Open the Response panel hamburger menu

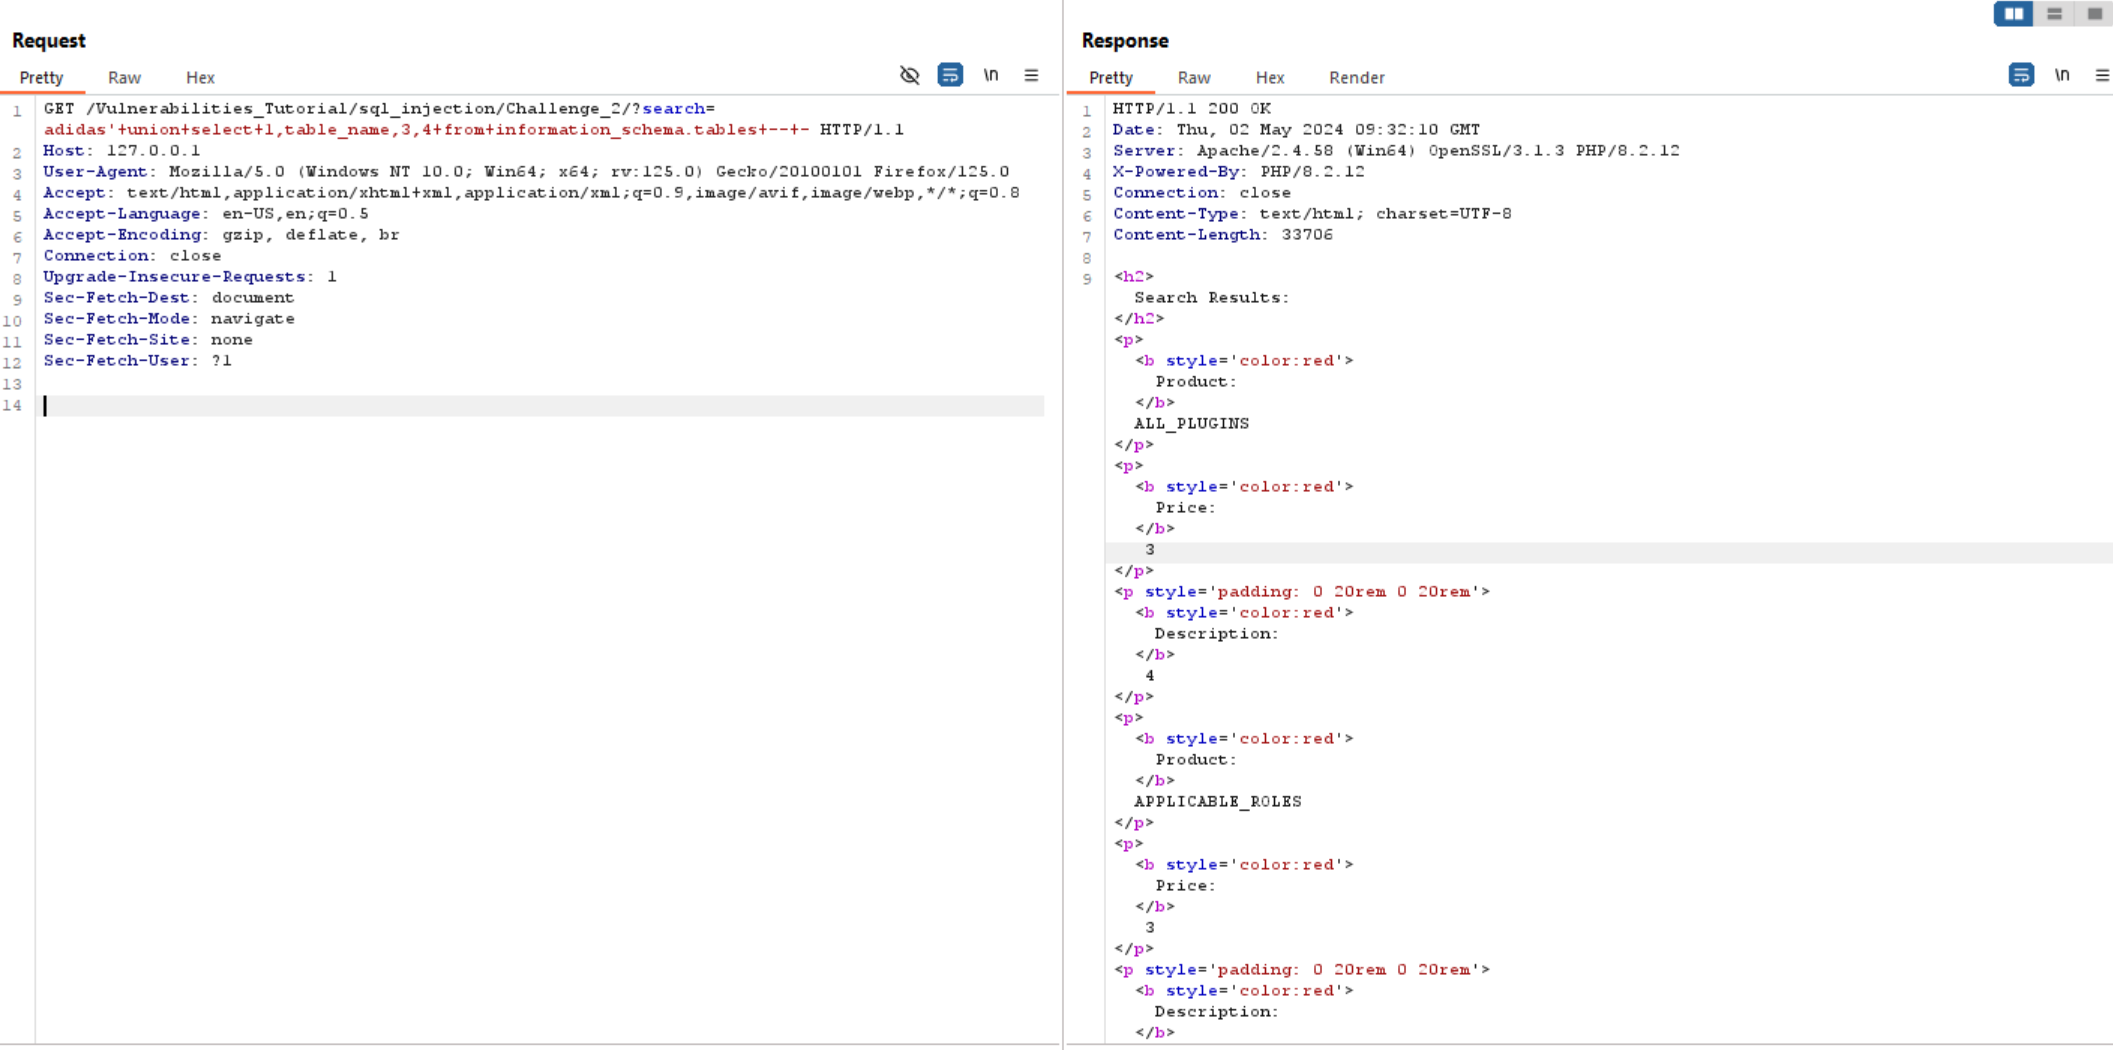[2102, 75]
